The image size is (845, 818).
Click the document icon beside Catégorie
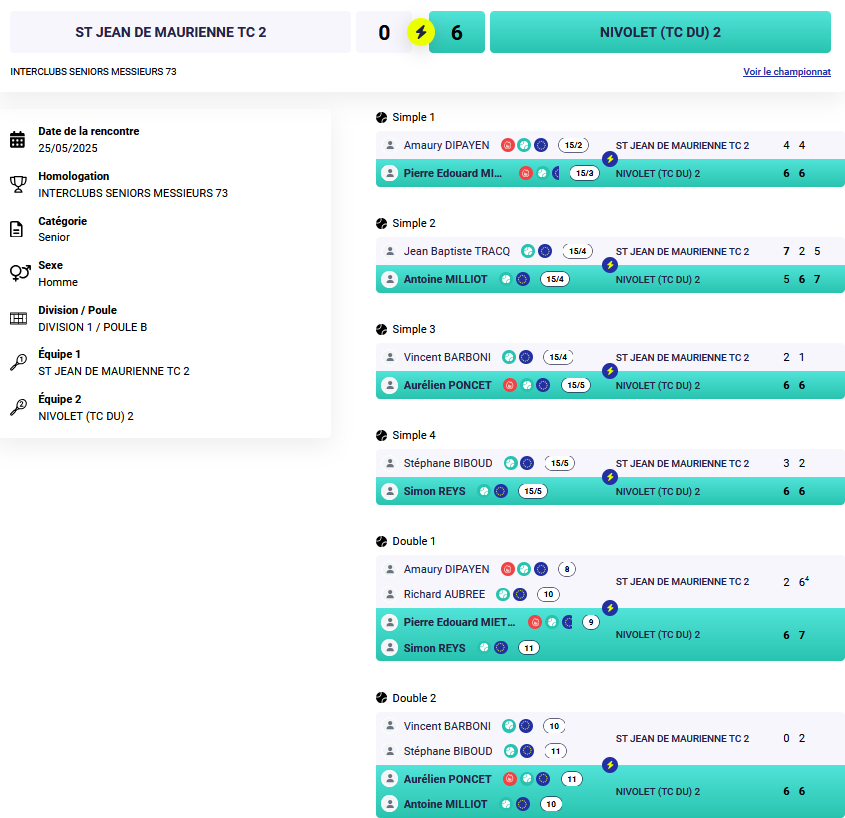pyautogui.click(x=17, y=229)
